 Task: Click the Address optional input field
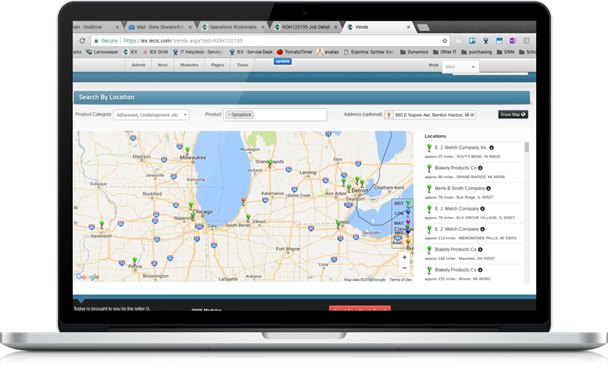(x=434, y=115)
